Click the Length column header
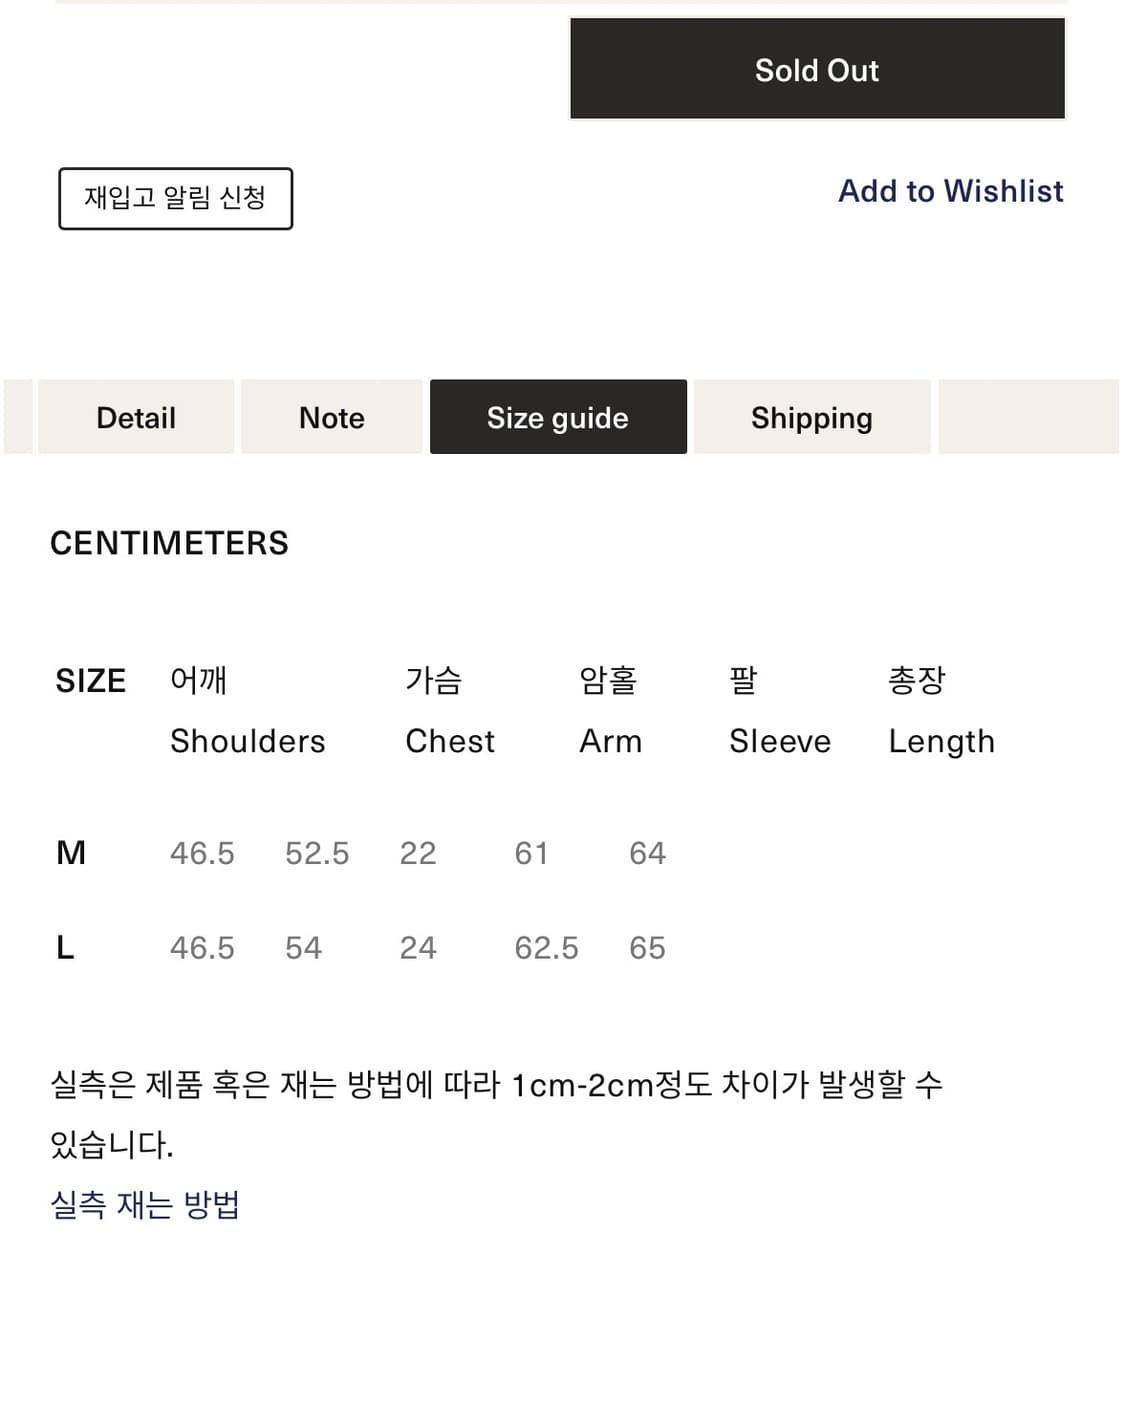 click(x=941, y=741)
